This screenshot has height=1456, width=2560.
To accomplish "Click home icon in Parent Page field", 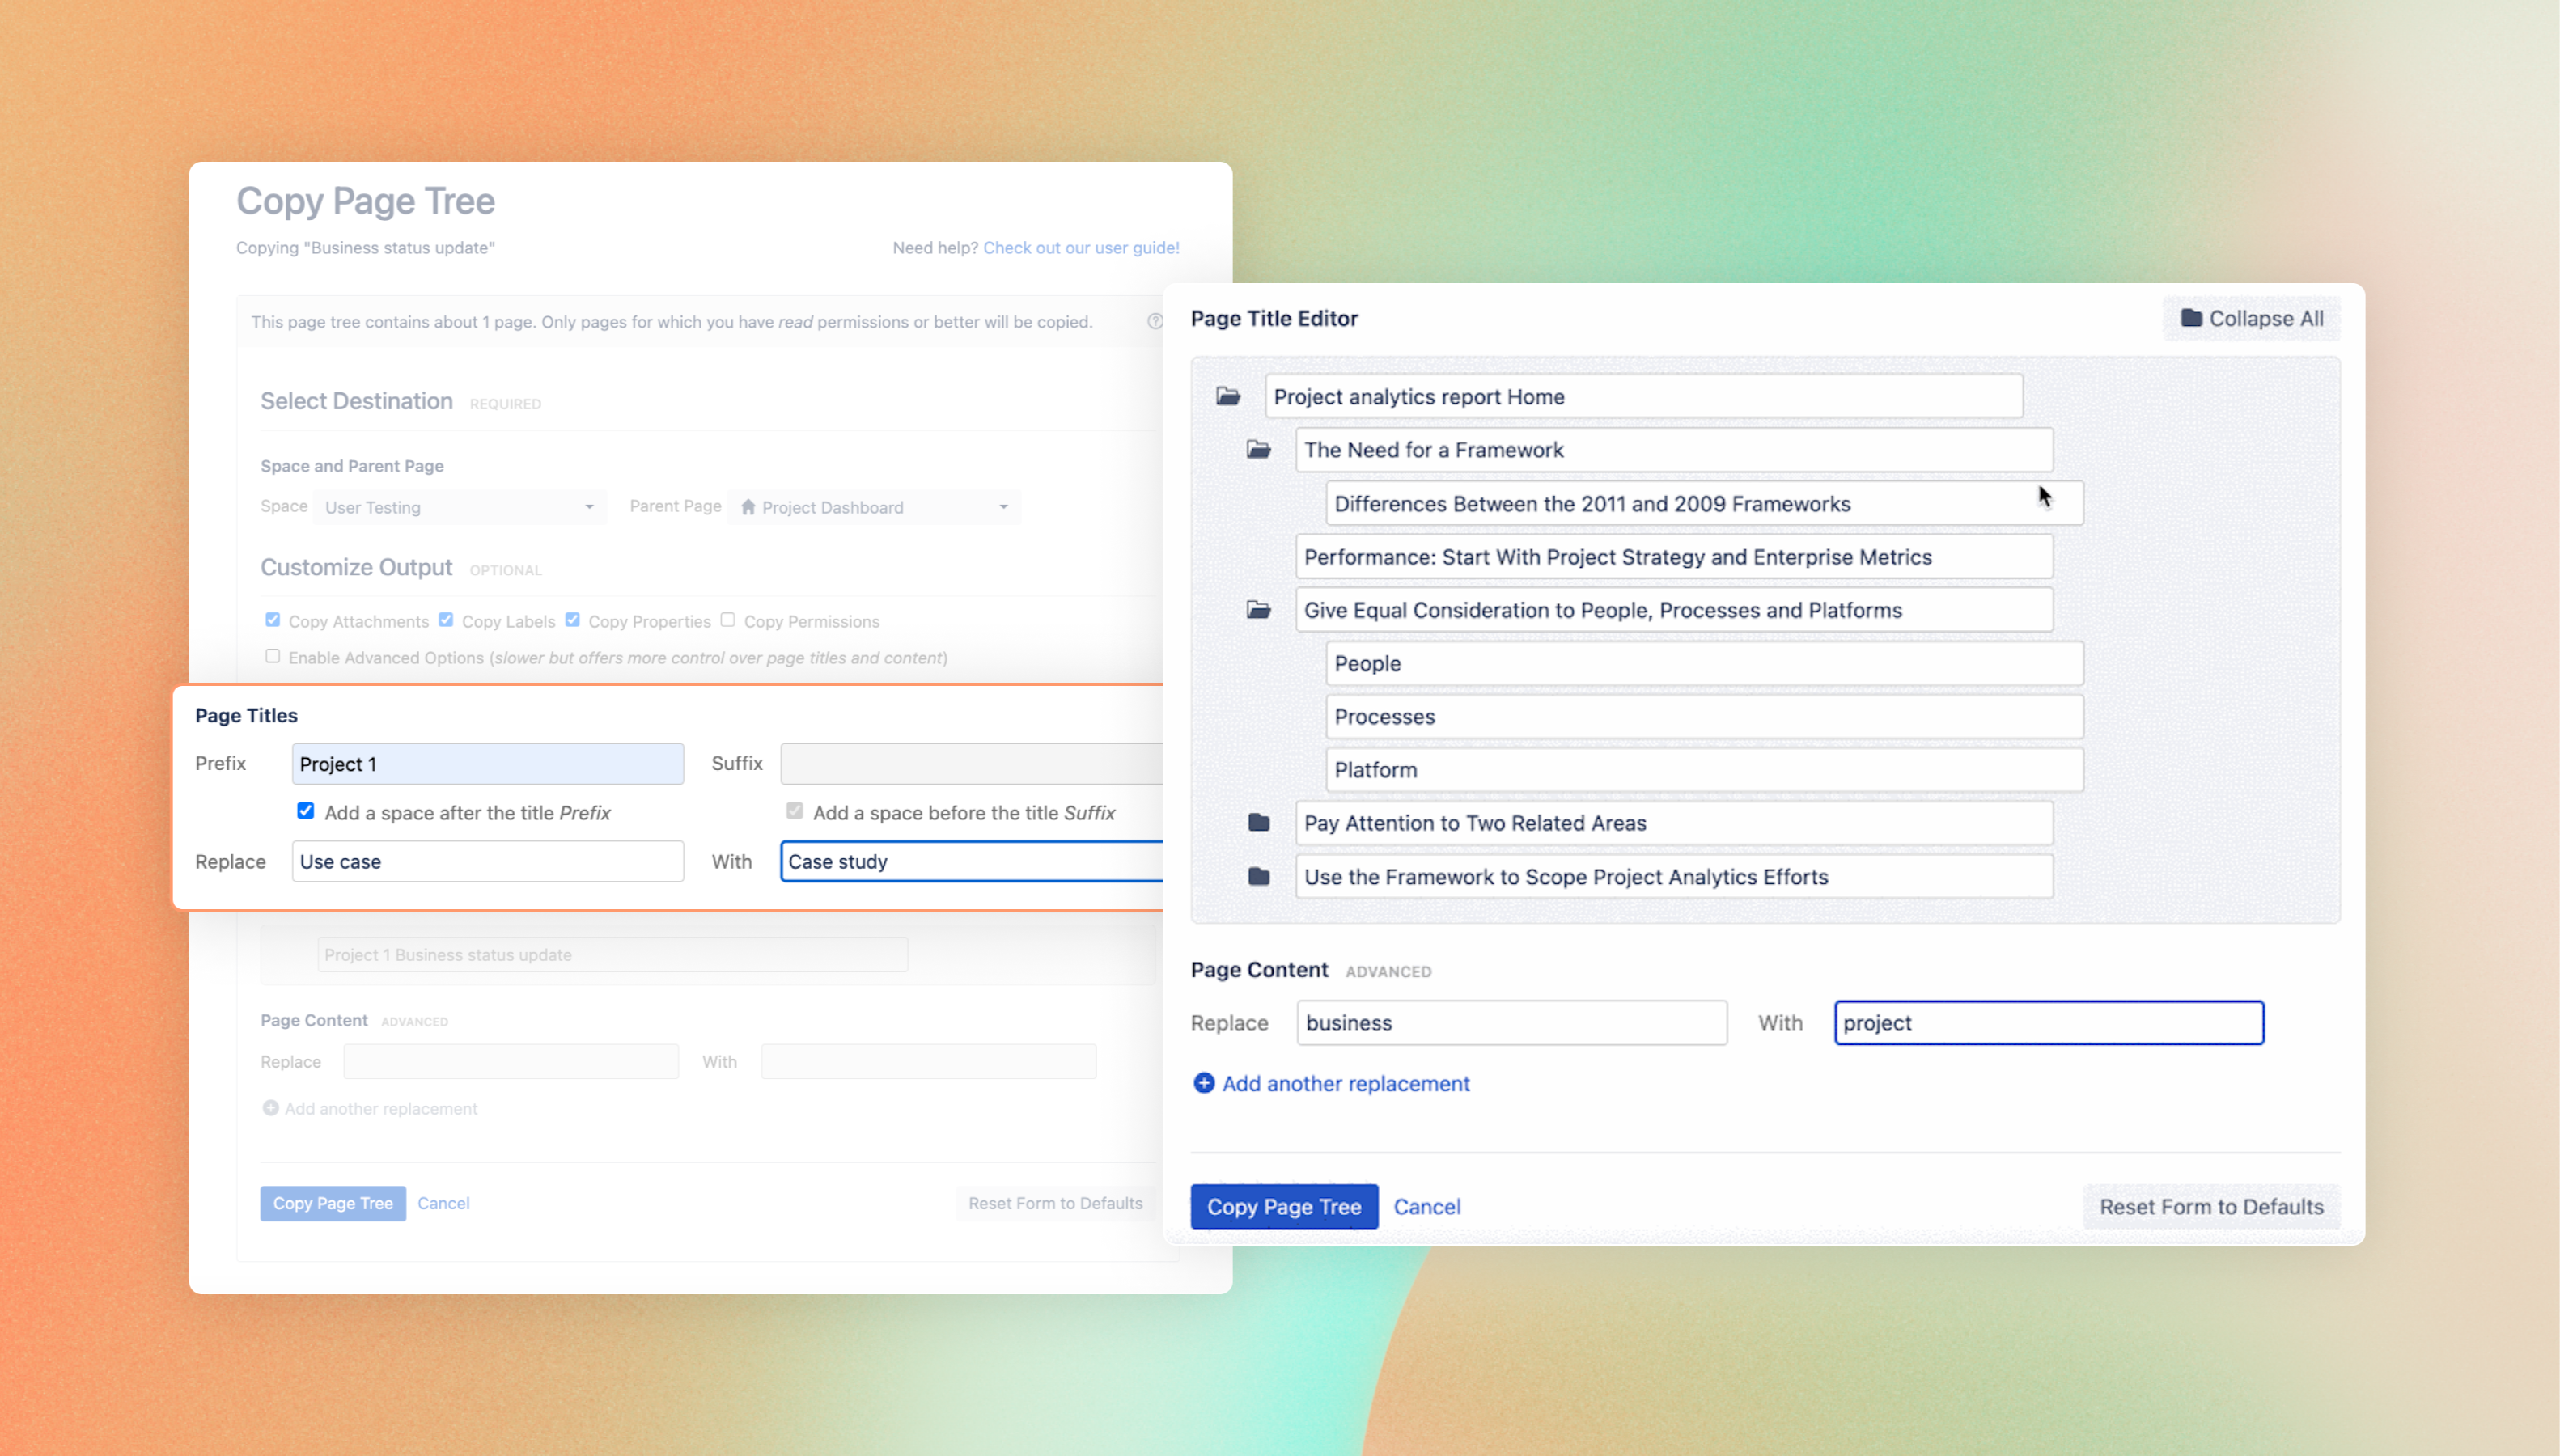I will pyautogui.click(x=748, y=507).
